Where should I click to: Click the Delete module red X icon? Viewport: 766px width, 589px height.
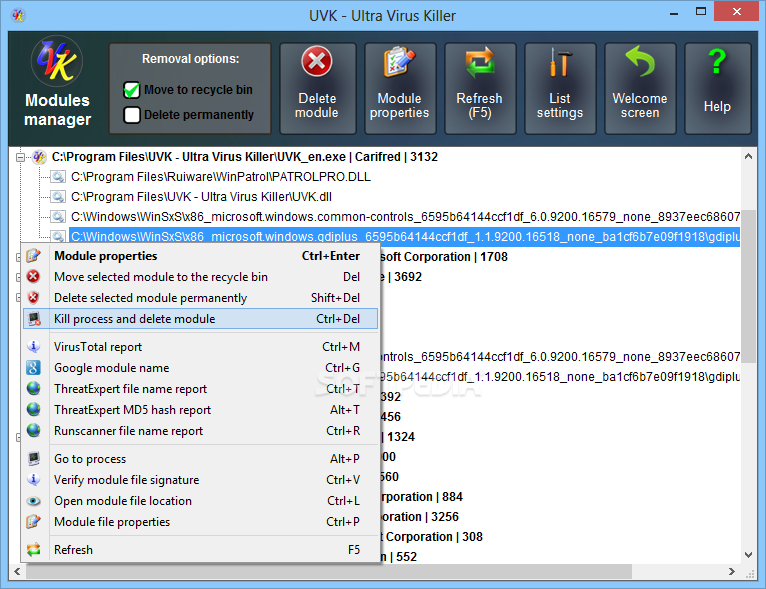tap(317, 62)
